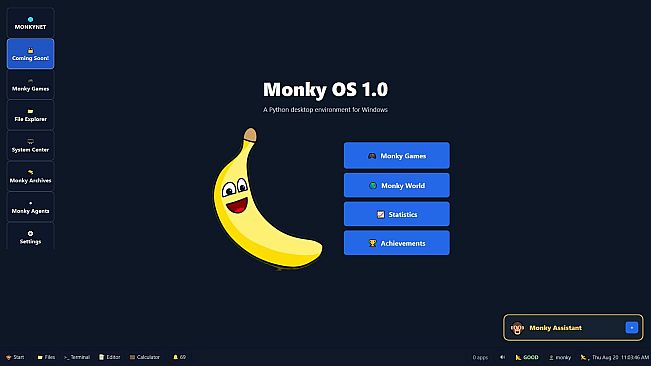Click the monky user account in taskbar
Viewport: 651px width, 366px height.
tap(560, 357)
